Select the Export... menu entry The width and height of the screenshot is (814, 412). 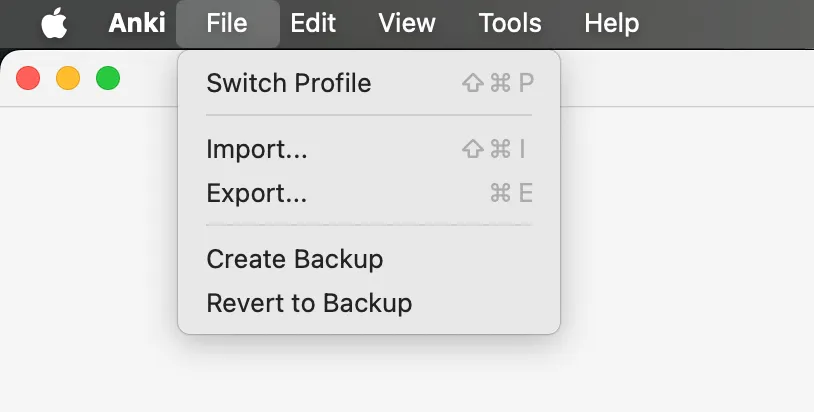coord(257,193)
